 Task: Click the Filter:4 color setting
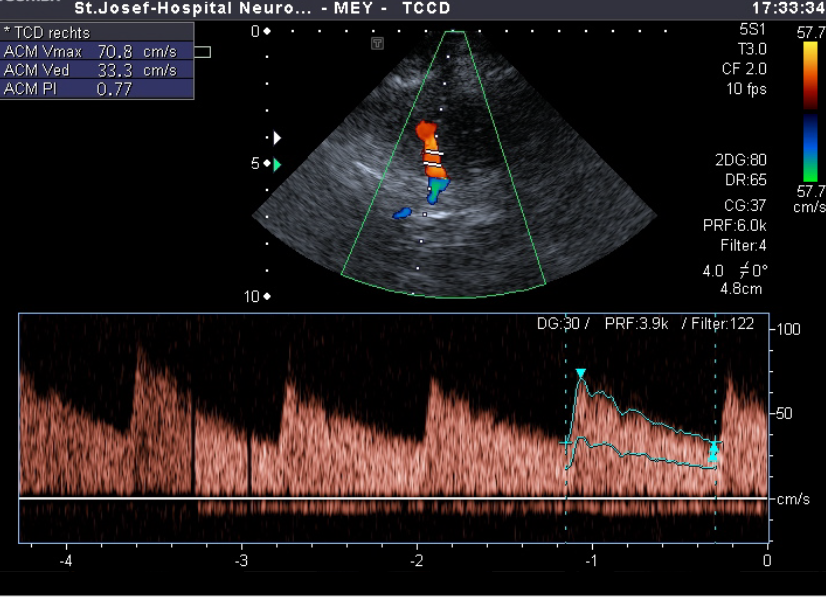743,246
